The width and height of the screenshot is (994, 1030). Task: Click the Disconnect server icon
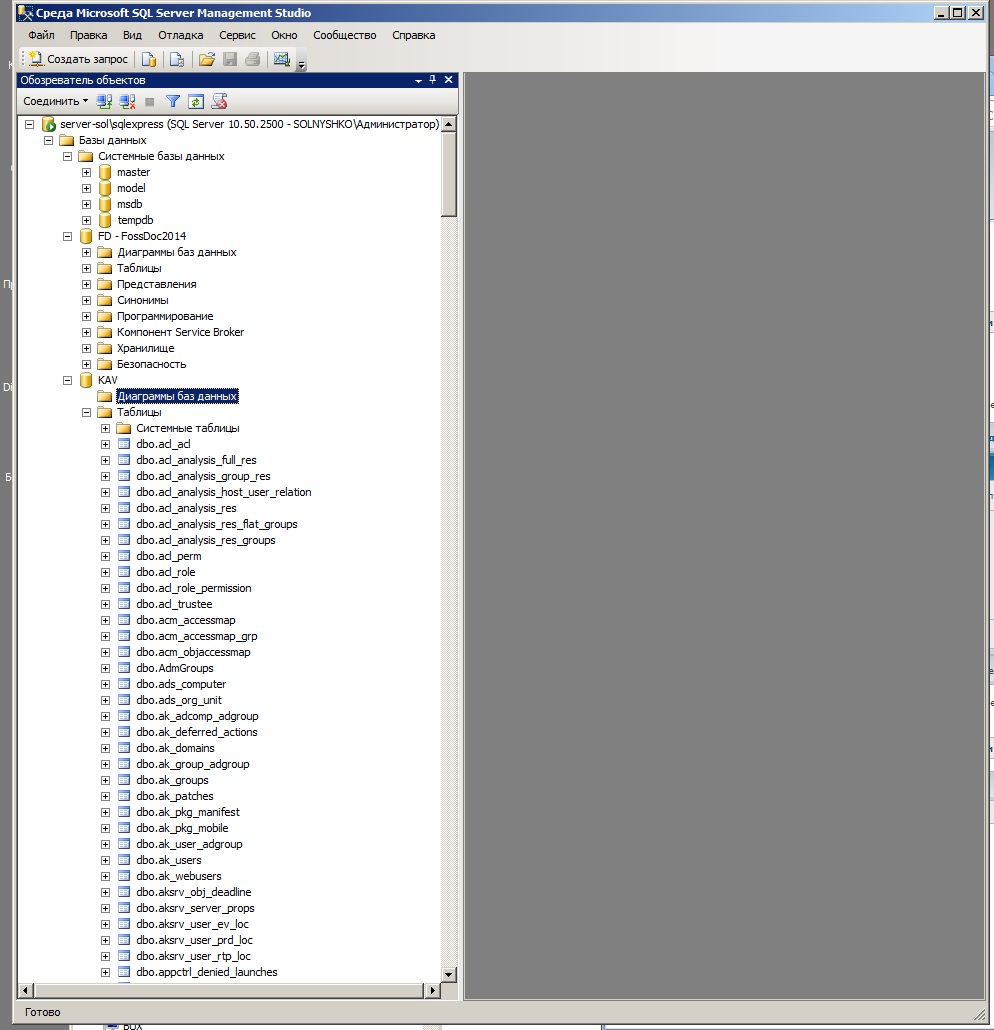[x=127, y=101]
